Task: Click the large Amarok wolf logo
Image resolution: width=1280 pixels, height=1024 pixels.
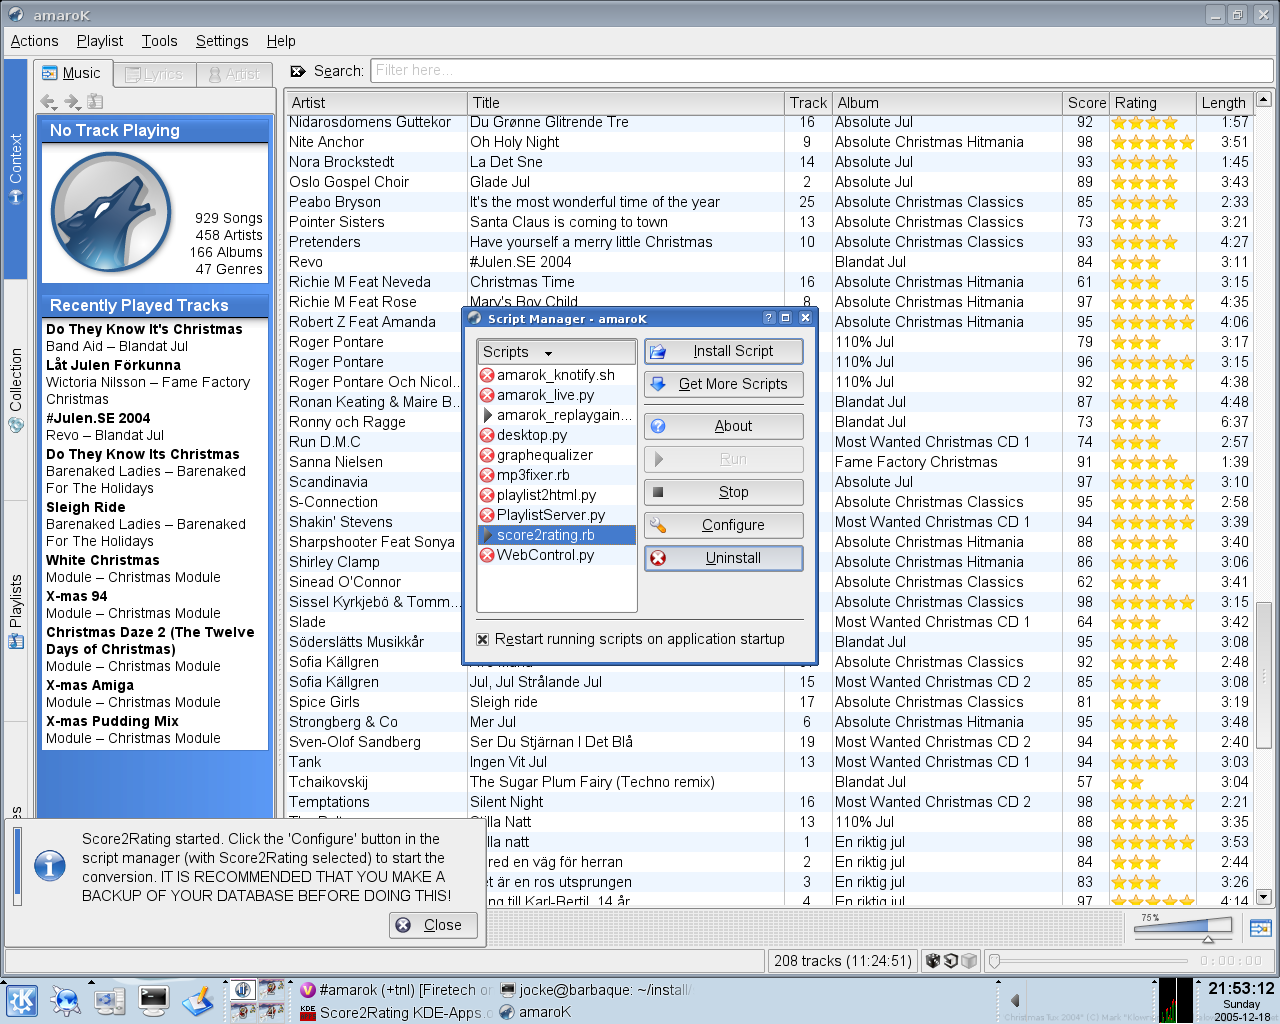Action: (x=110, y=213)
